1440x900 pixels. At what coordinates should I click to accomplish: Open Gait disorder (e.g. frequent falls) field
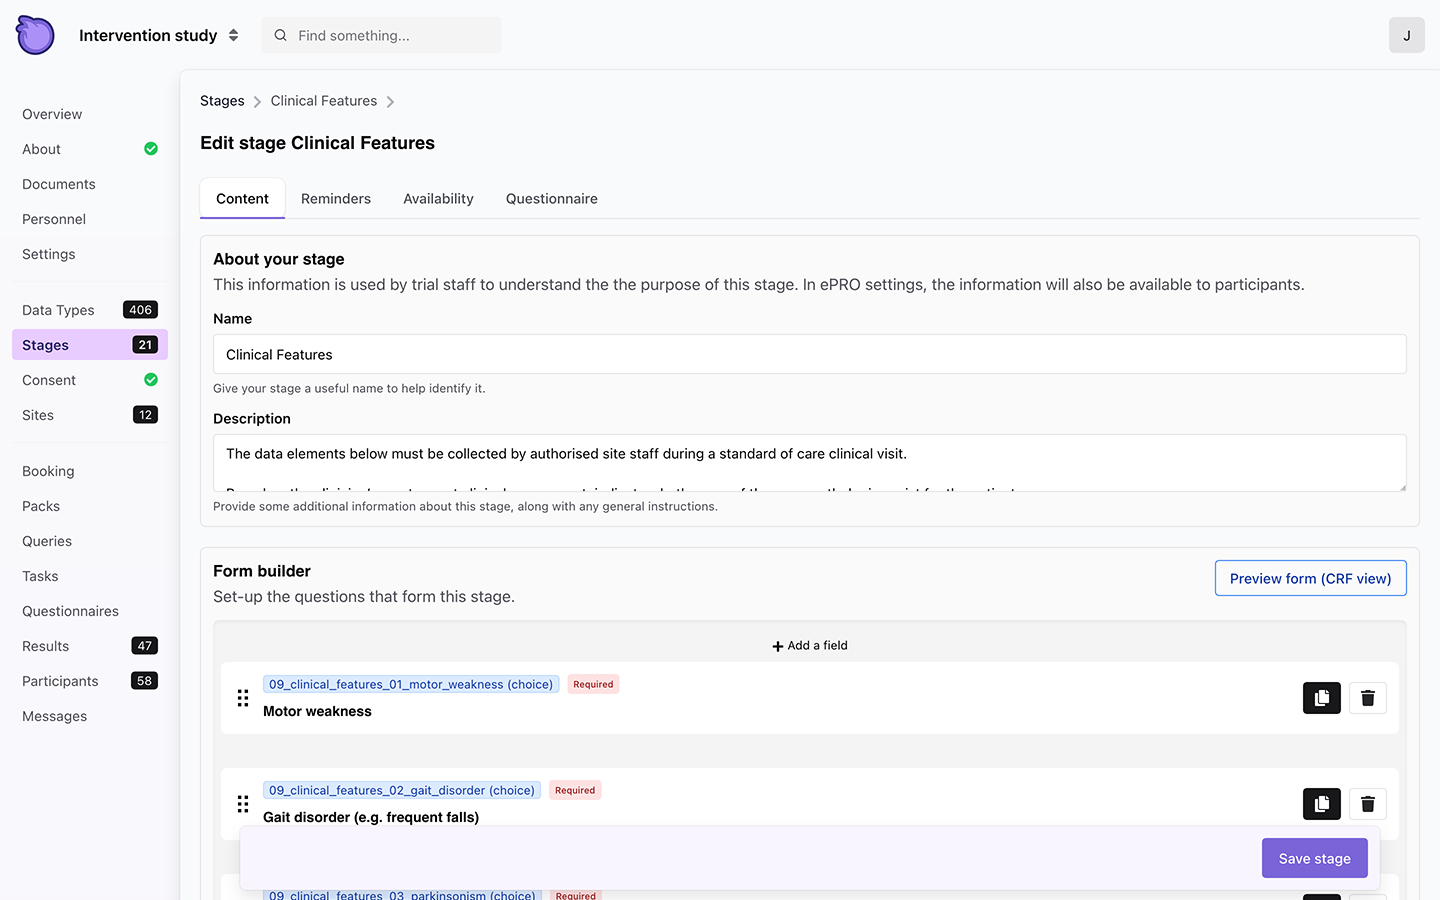click(x=371, y=817)
